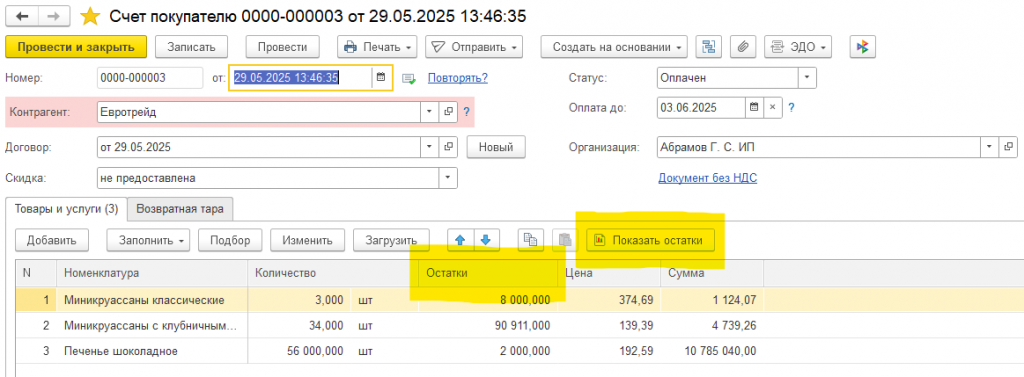The width and height of the screenshot is (1024, 377).
Task: Click the Загрузить button
Action: [x=391, y=240]
